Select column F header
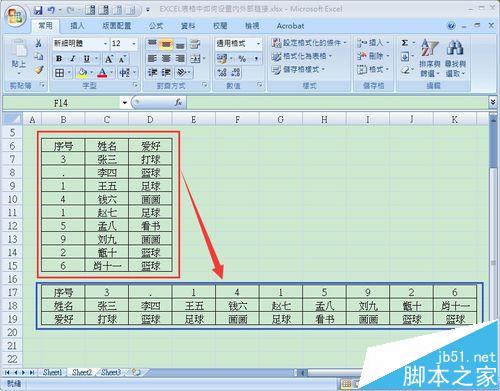Image resolution: width=500 pixels, height=391 pixels. [237, 119]
